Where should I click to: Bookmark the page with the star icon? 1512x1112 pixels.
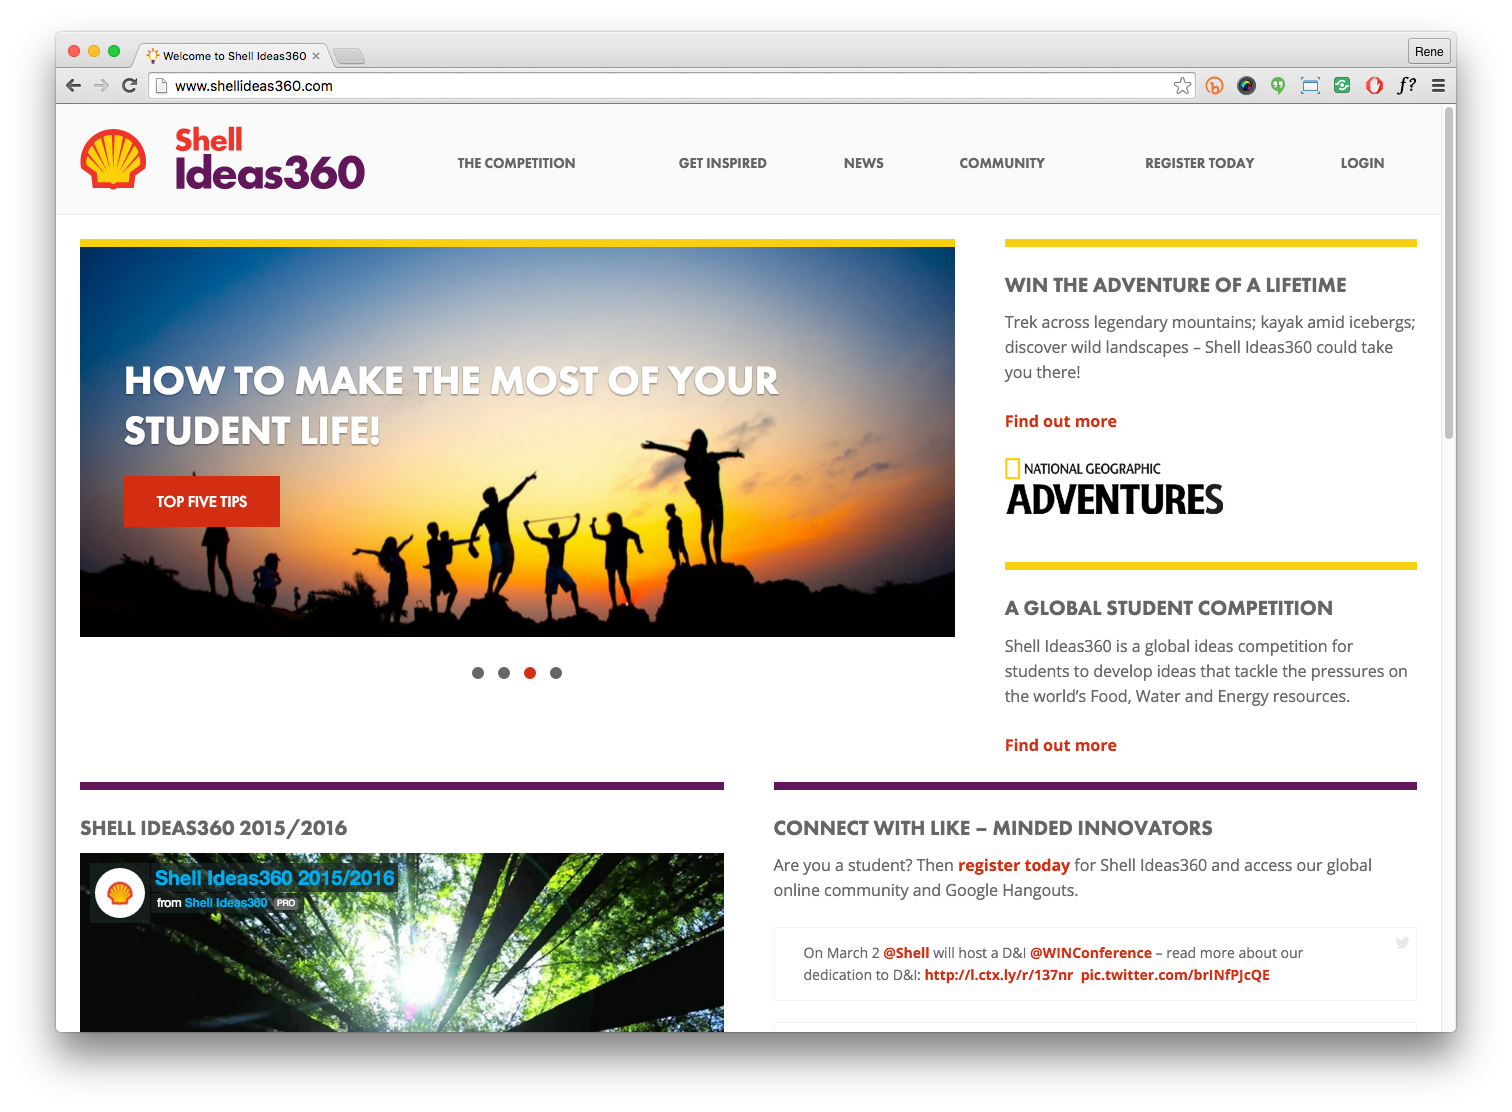point(1183,86)
